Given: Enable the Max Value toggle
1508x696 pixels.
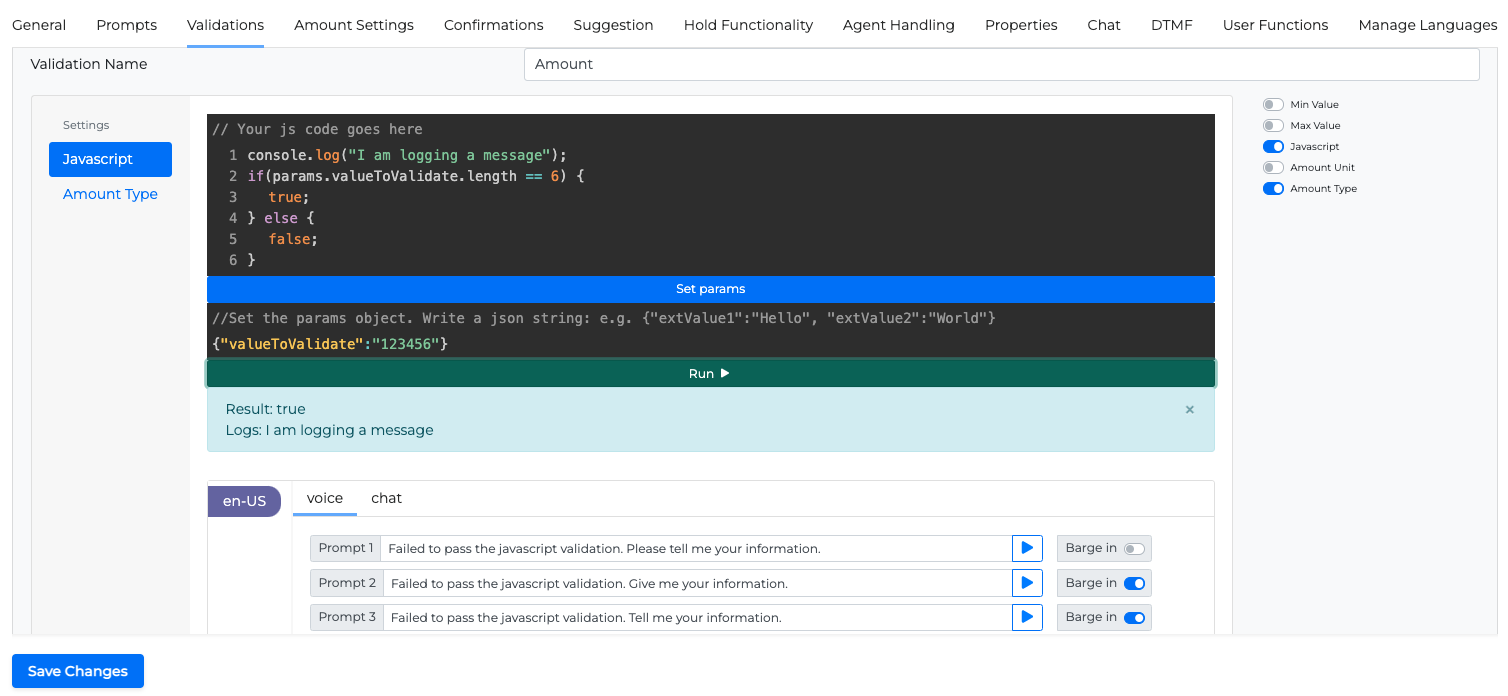Looking at the screenshot, I should 1273,126.
